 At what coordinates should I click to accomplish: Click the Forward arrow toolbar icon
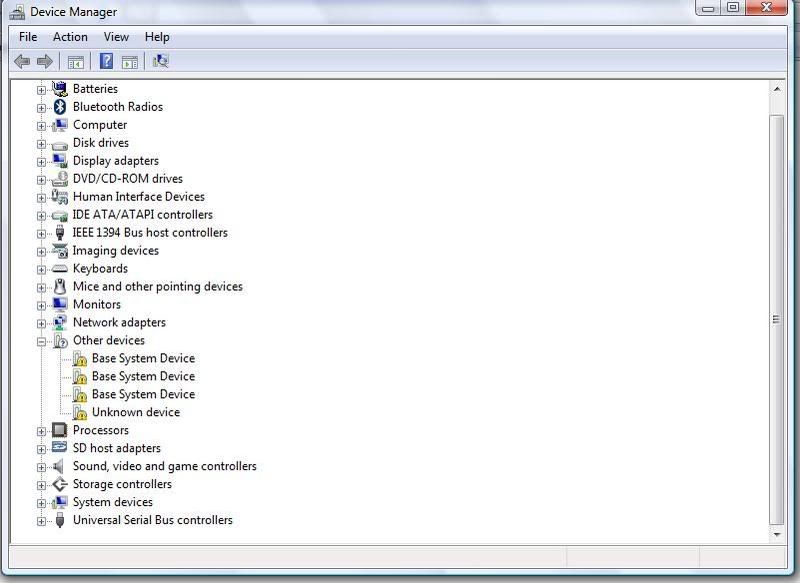[x=45, y=62]
